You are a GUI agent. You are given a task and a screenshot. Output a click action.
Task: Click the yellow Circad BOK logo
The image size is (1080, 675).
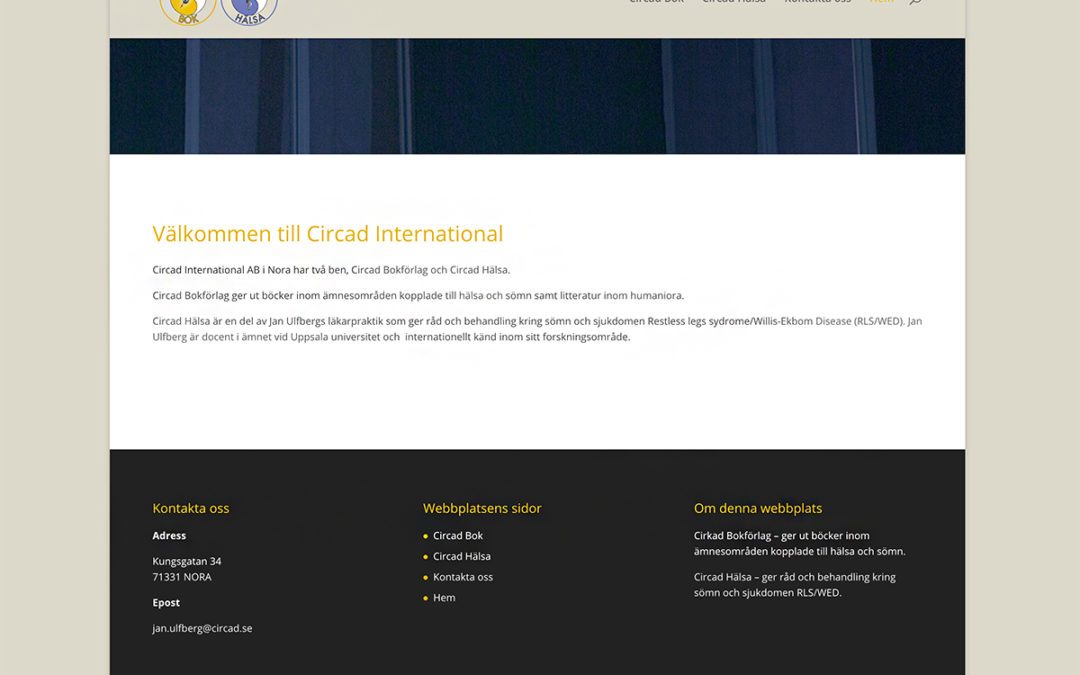click(187, 11)
